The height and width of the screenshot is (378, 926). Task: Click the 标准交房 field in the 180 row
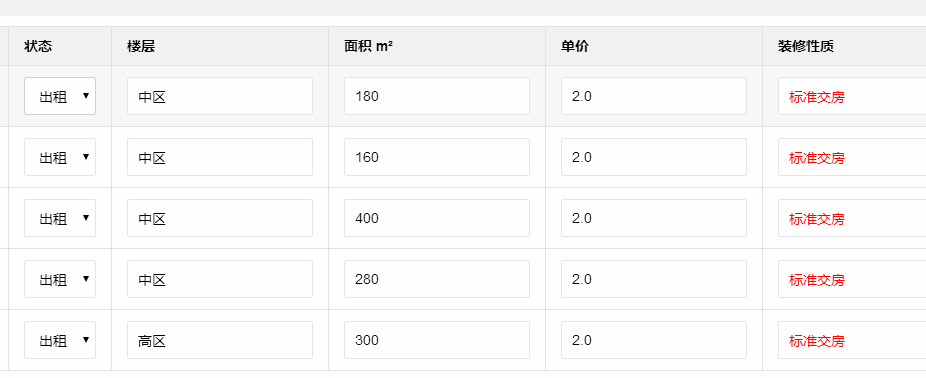click(852, 96)
